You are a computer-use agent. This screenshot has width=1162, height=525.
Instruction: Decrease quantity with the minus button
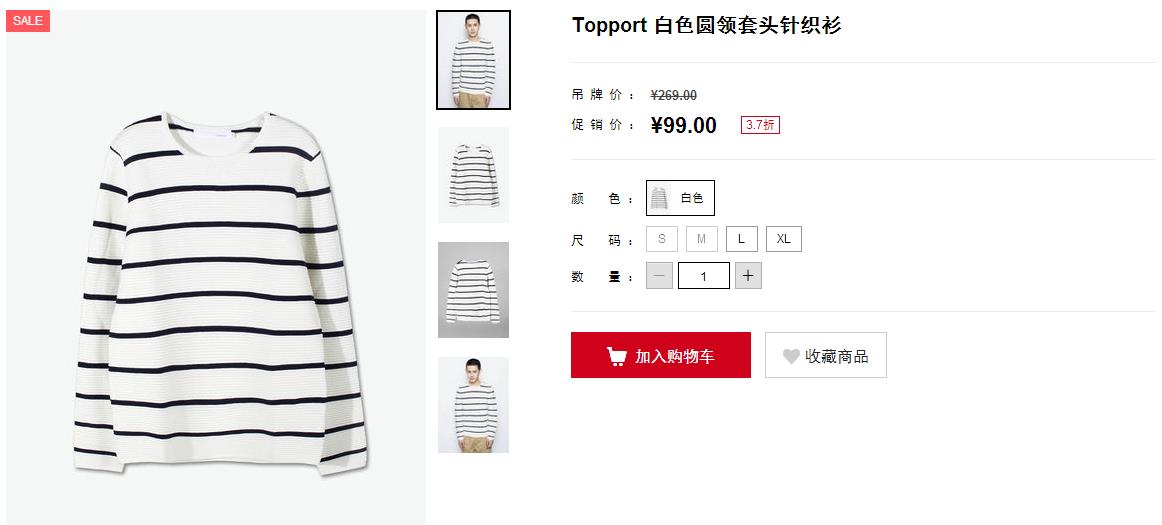point(660,276)
